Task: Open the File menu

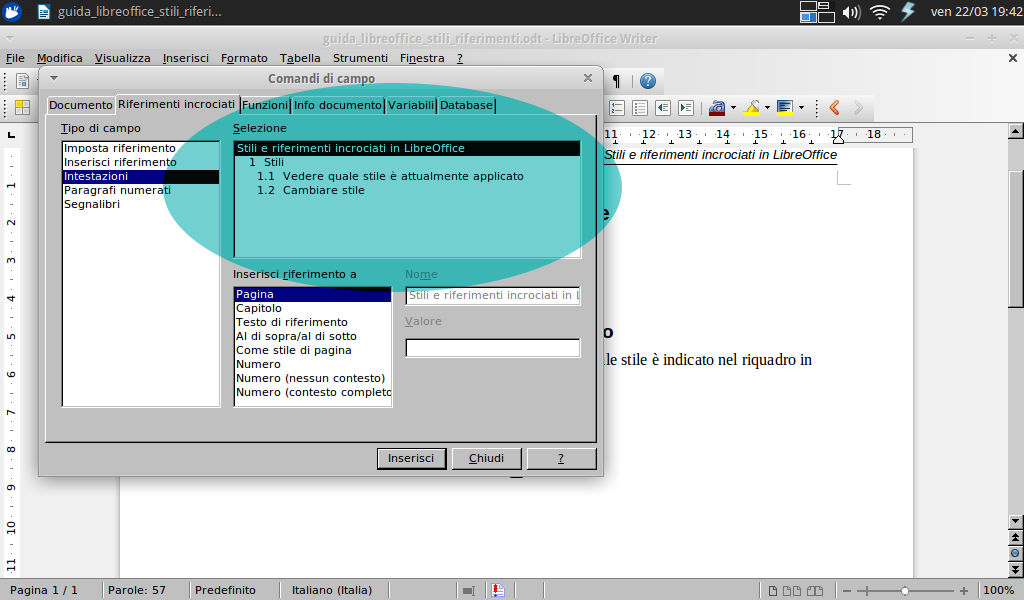Action: pyautogui.click(x=15, y=58)
